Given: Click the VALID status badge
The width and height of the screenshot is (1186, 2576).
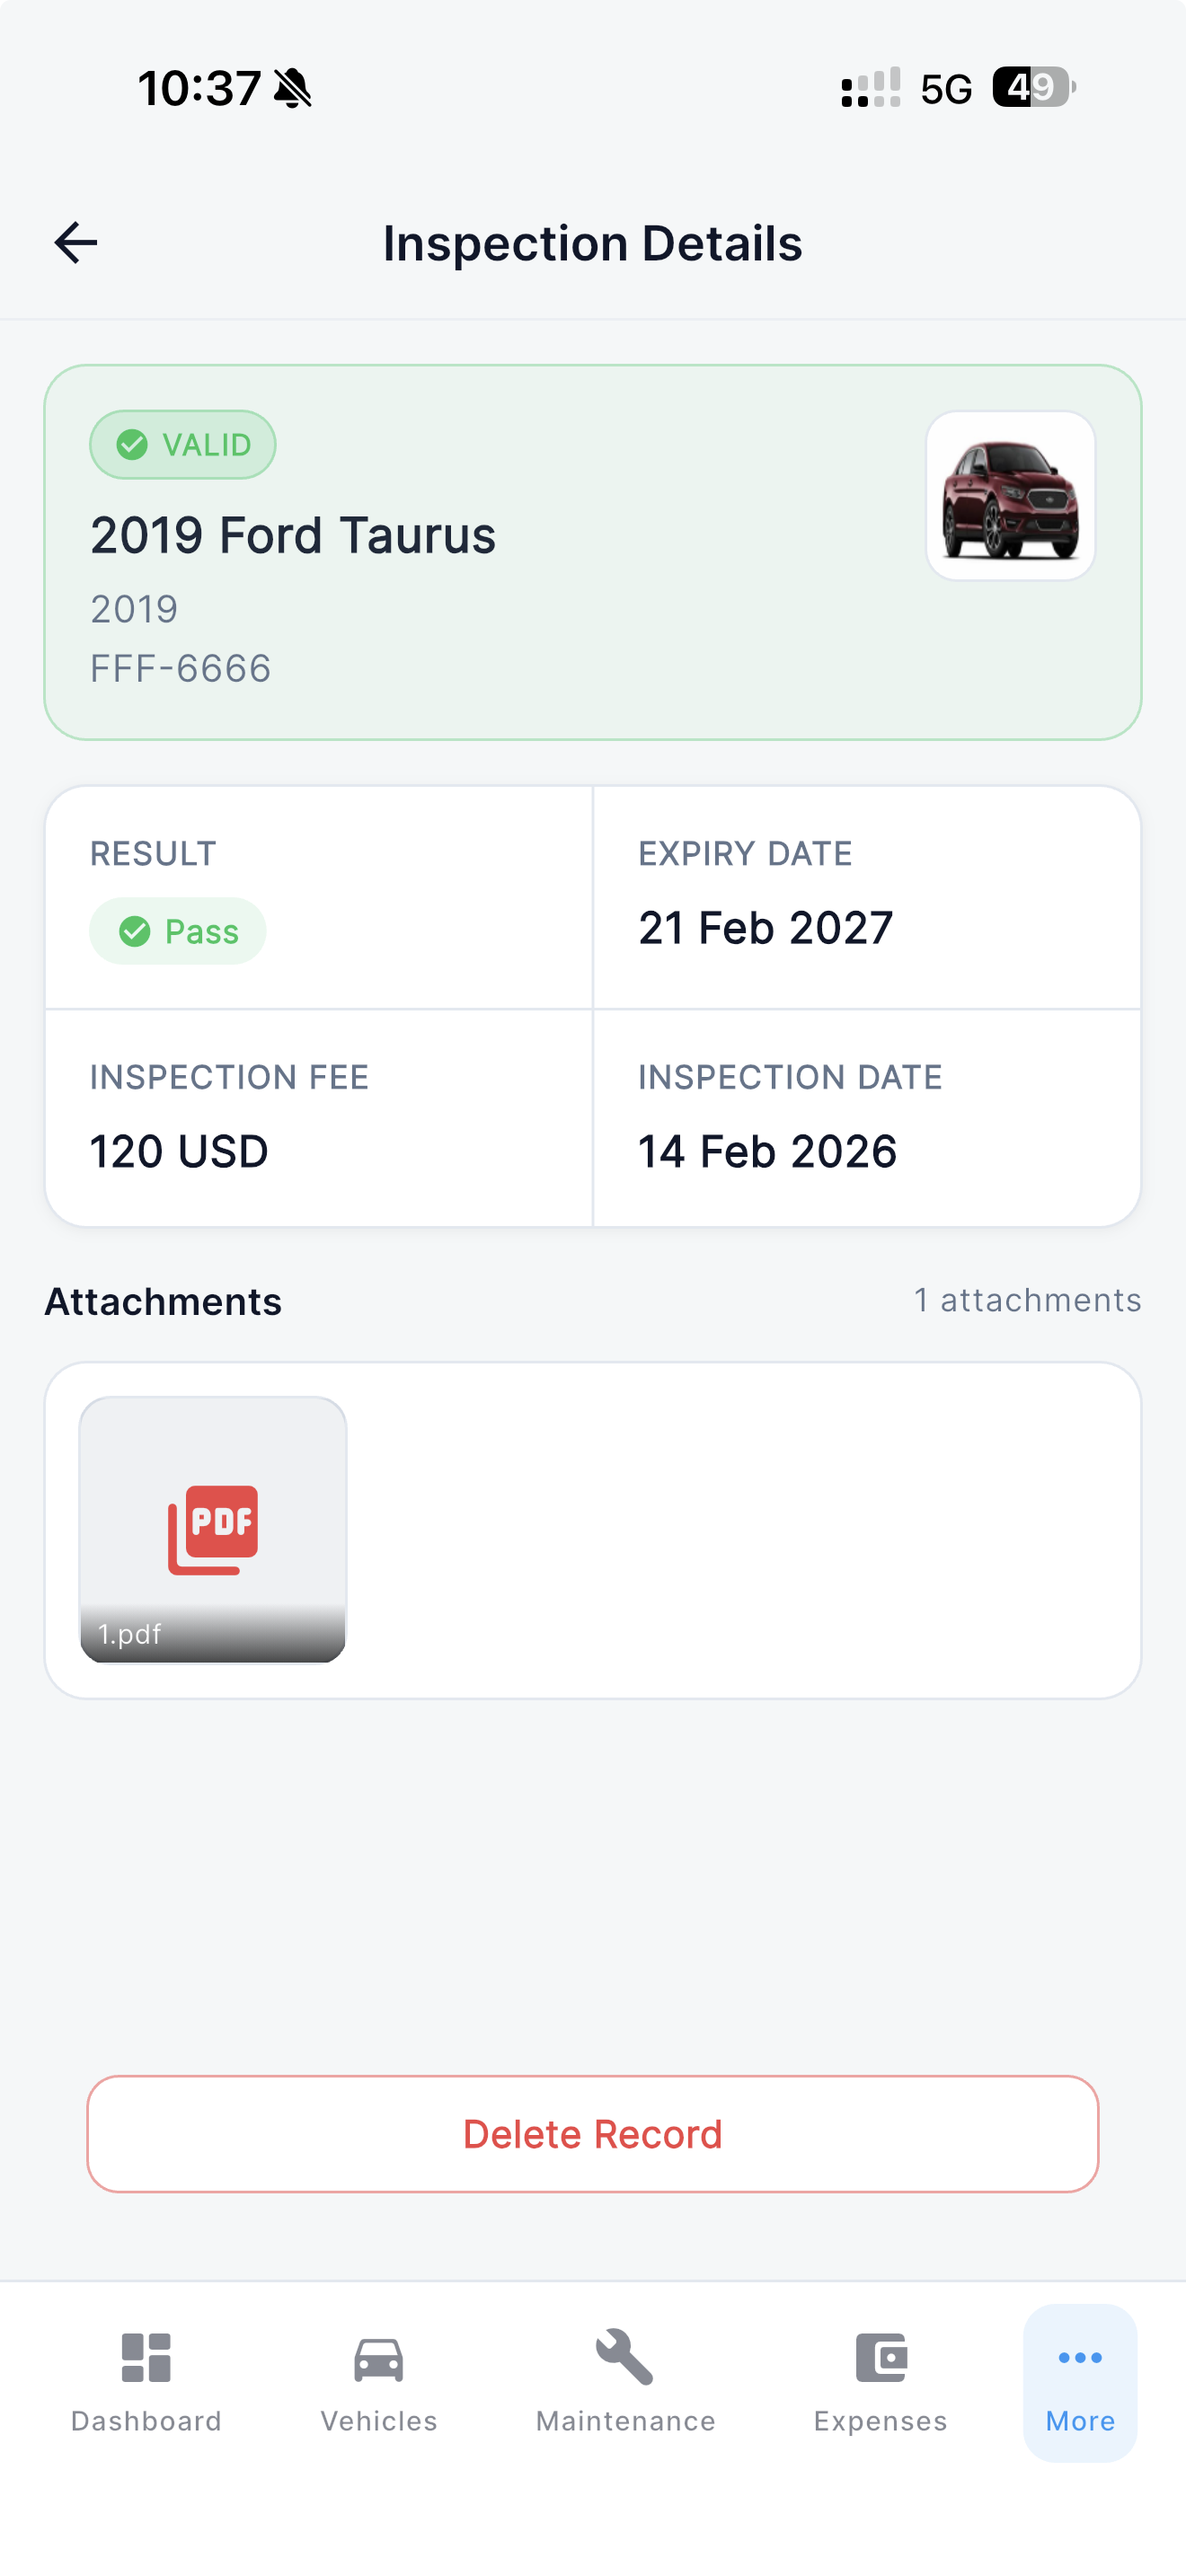Looking at the screenshot, I should click(183, 445).
